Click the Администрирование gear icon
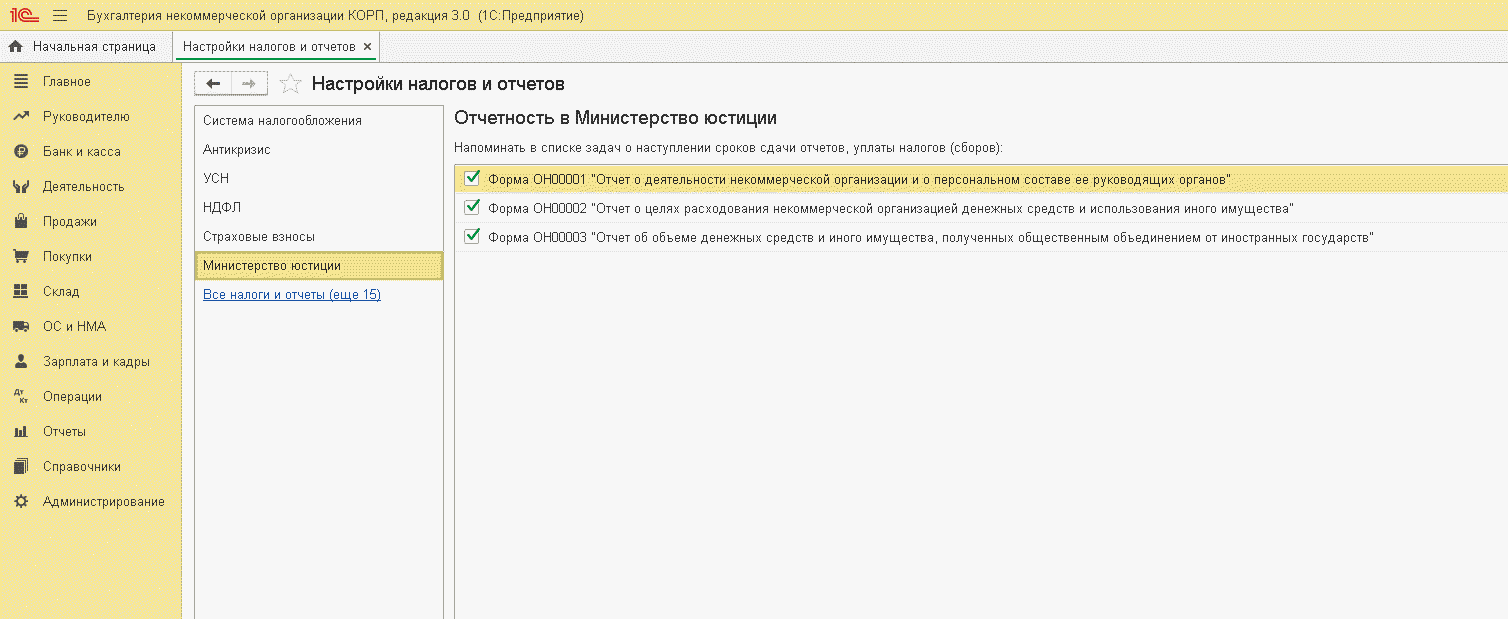Image resolution: width=1508 pixels, height=619 pixels. (21, 501)
